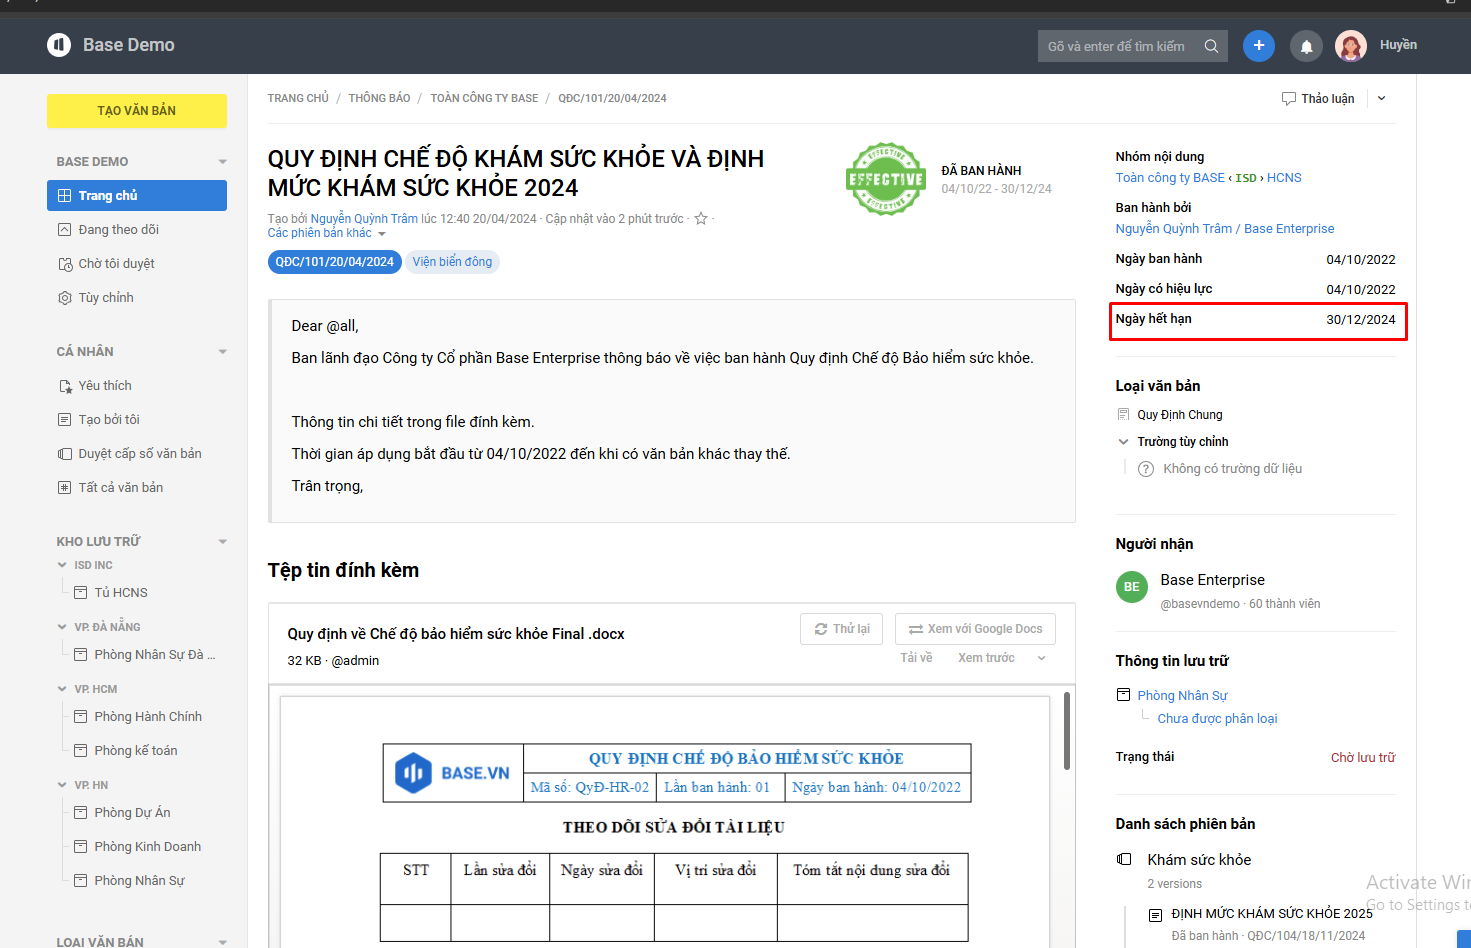Collapse the KHO LƯU TRỮ section
The width and height of the screenshot is (1471, 948).
coord(222,542)
